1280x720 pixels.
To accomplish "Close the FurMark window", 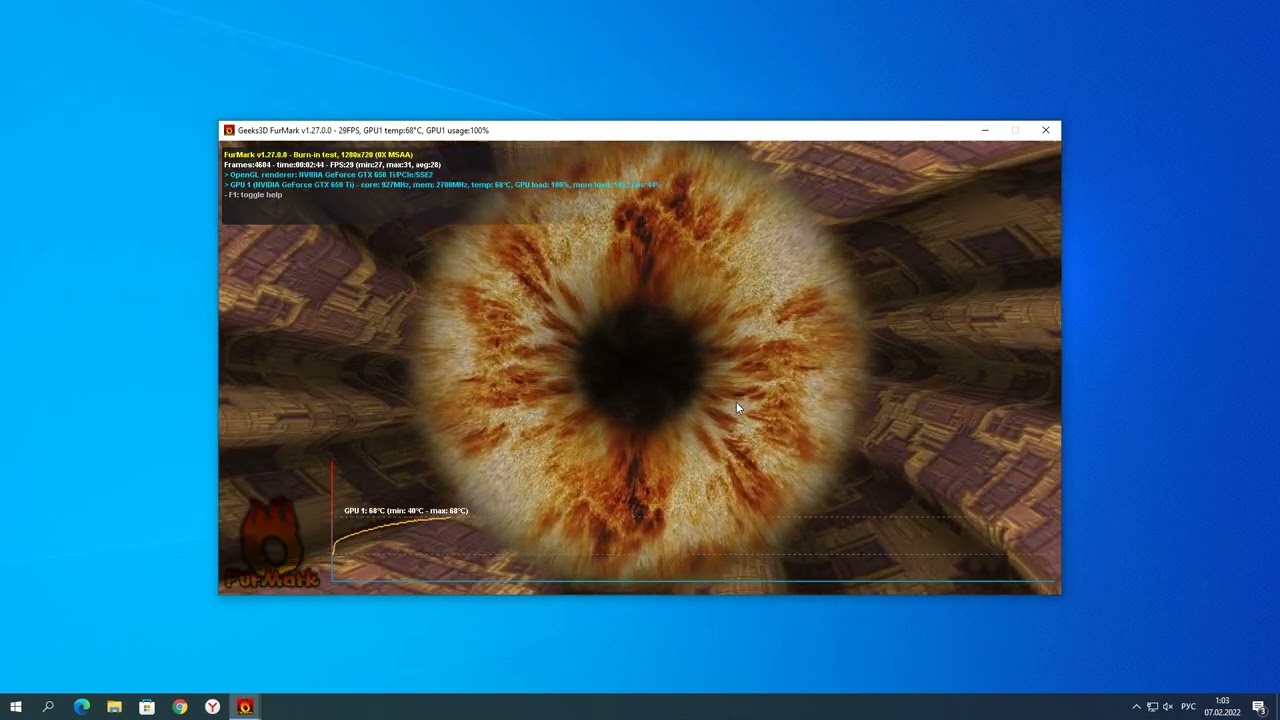I will pyautogui.click(x=1046, y=130).
